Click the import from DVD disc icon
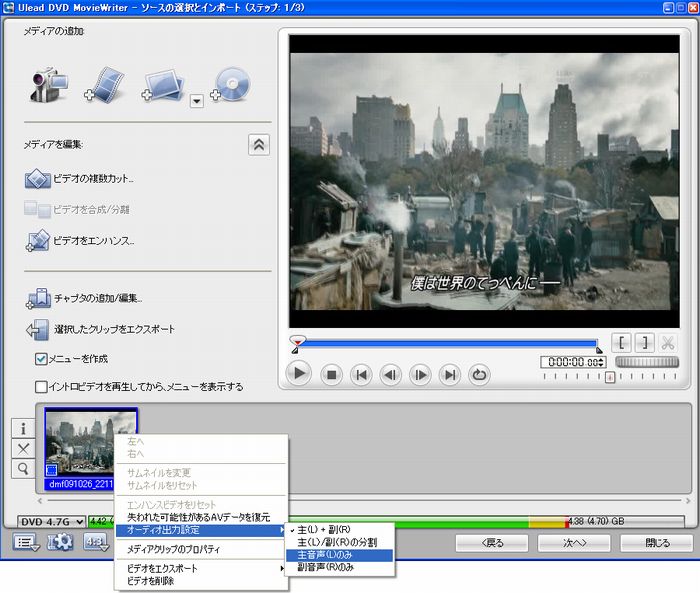 pyautogui.click(x=231, y=84)
